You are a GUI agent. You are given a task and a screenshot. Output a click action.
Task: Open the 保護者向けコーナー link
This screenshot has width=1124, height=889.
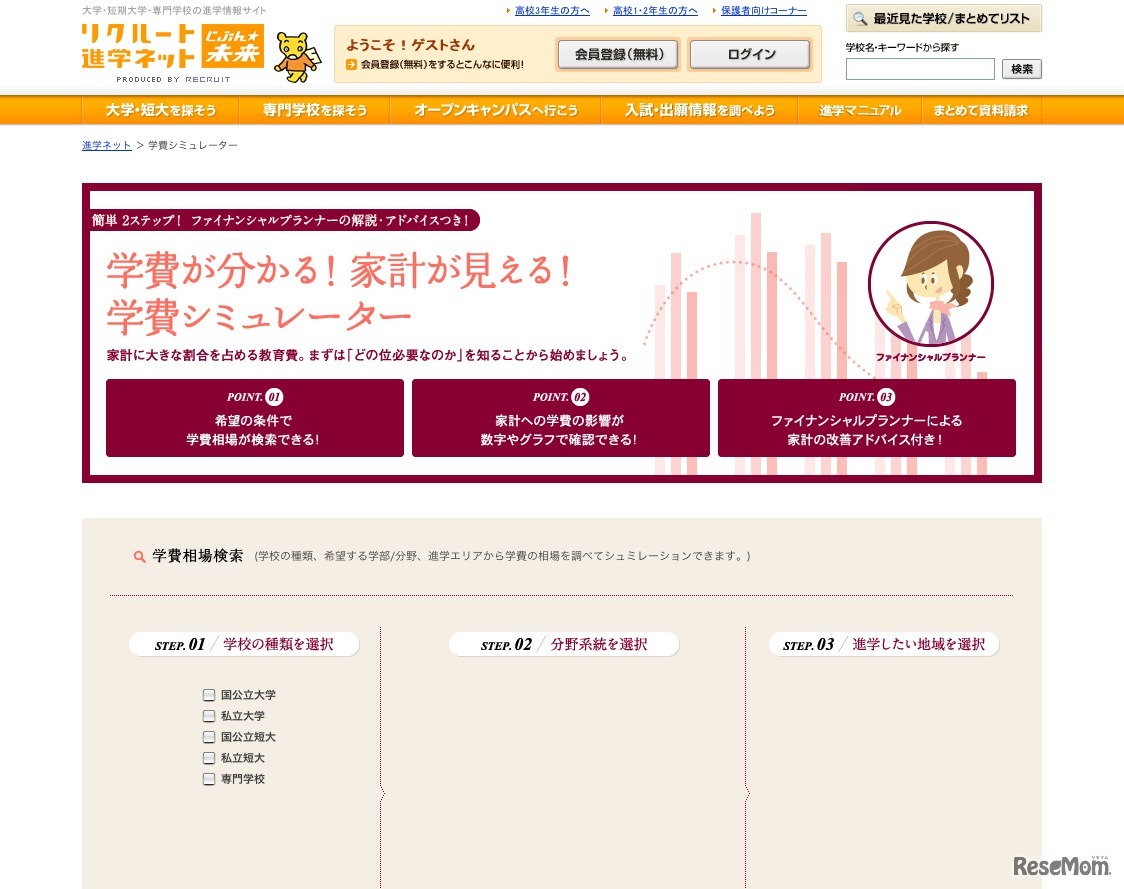point(763,10)
